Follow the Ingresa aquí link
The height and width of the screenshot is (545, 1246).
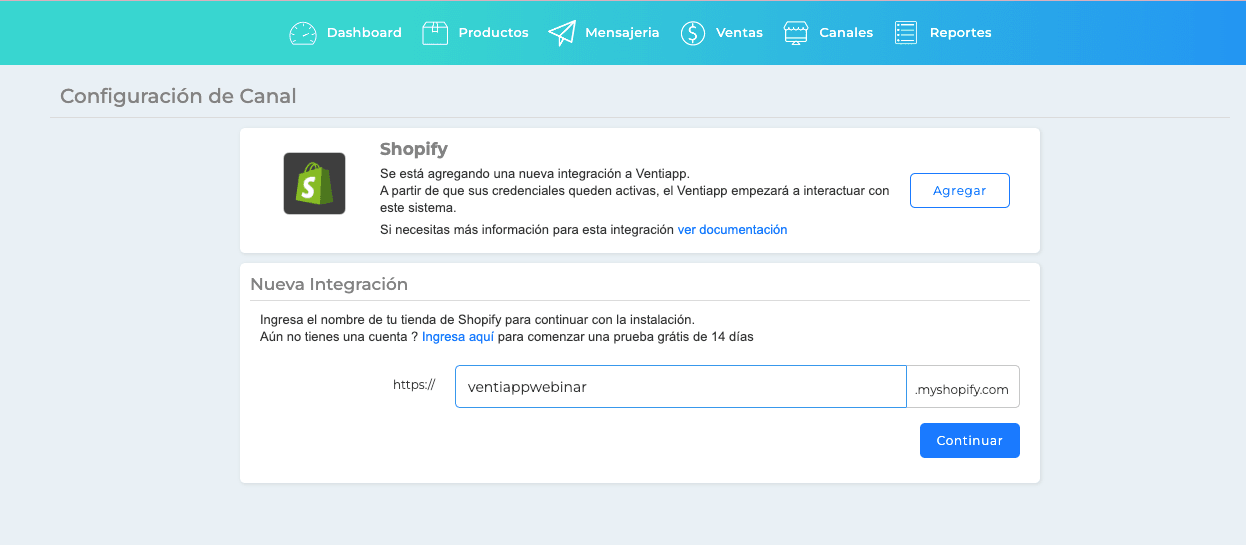[458, 337]
